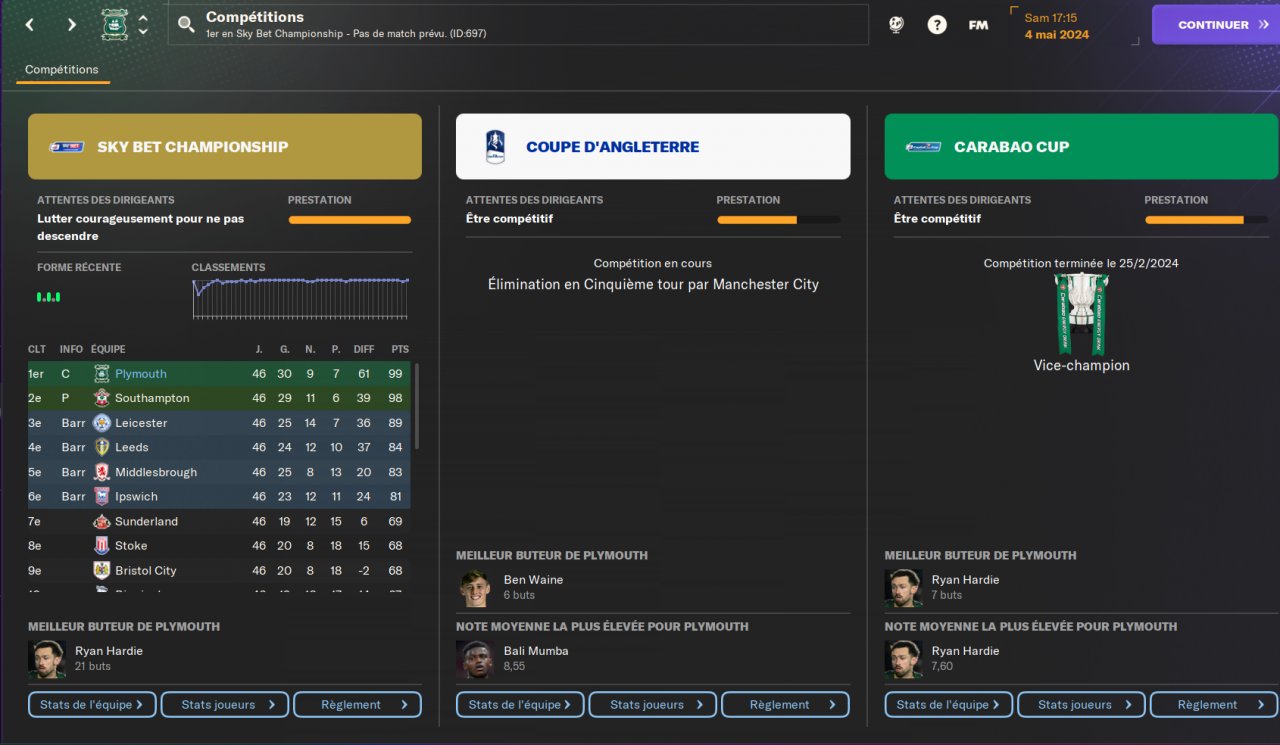Open the Bristol City team name
Image resolution: width=1280 pixels, height=745 pixels.
(146, 570)
